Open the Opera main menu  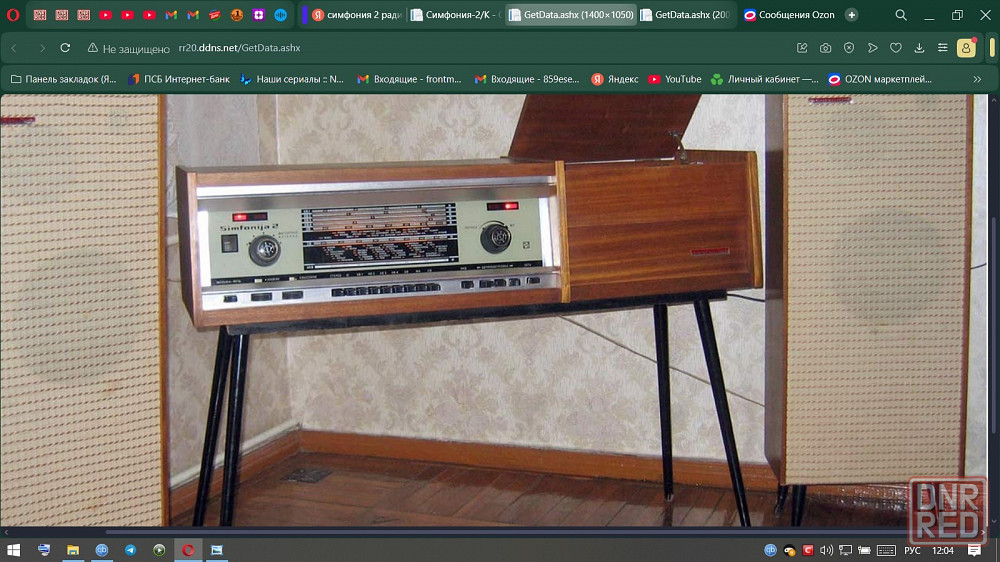coord(13,15)
